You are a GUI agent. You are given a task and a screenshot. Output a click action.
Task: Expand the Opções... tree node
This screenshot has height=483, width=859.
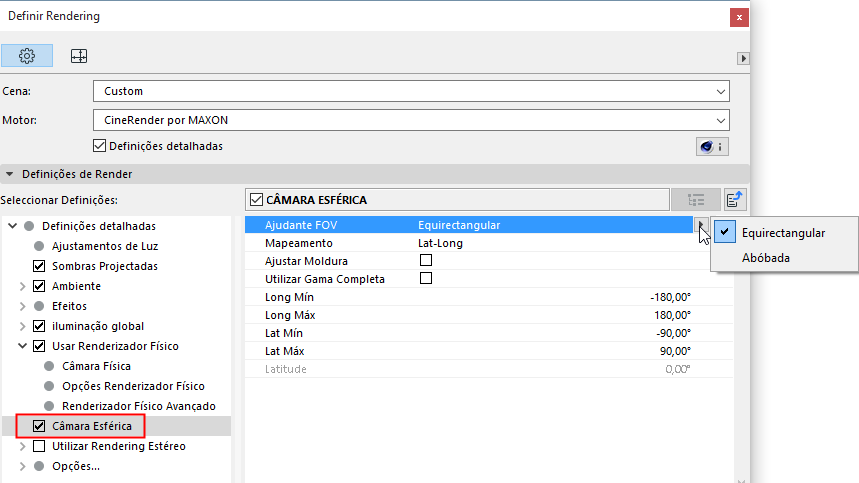22,467
